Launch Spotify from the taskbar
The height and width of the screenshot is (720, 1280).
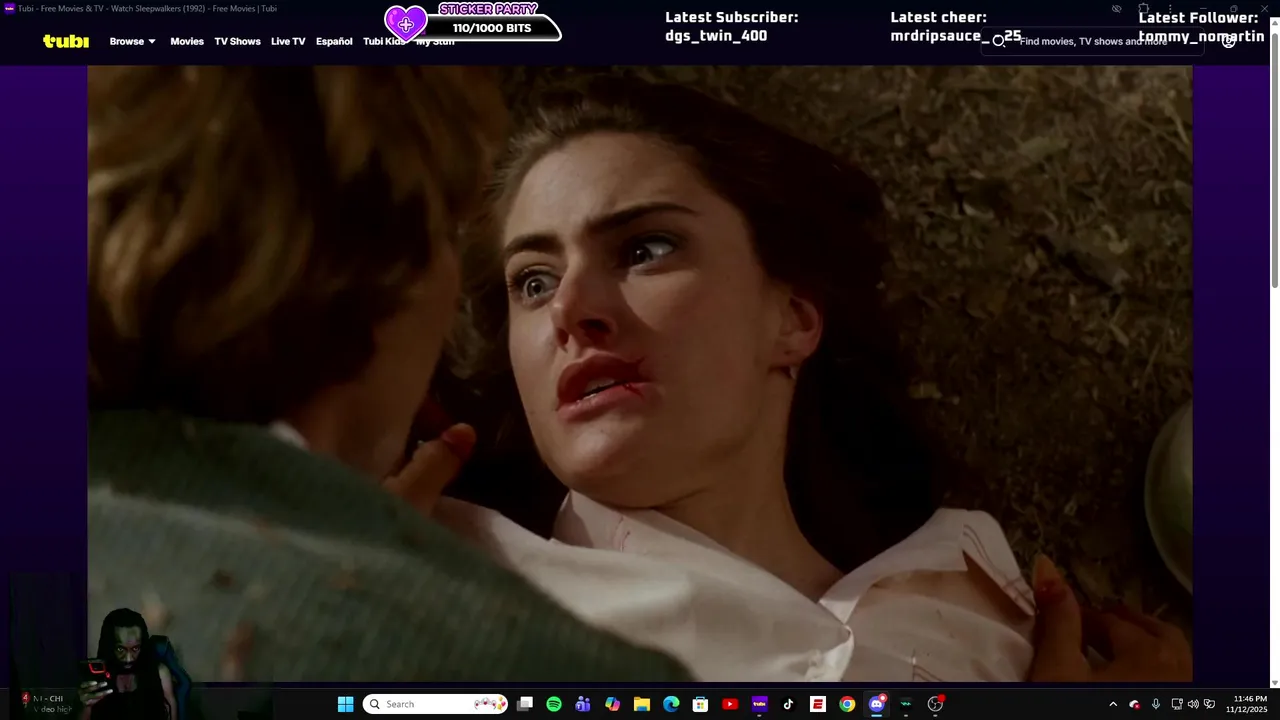(x=554, y=704)
